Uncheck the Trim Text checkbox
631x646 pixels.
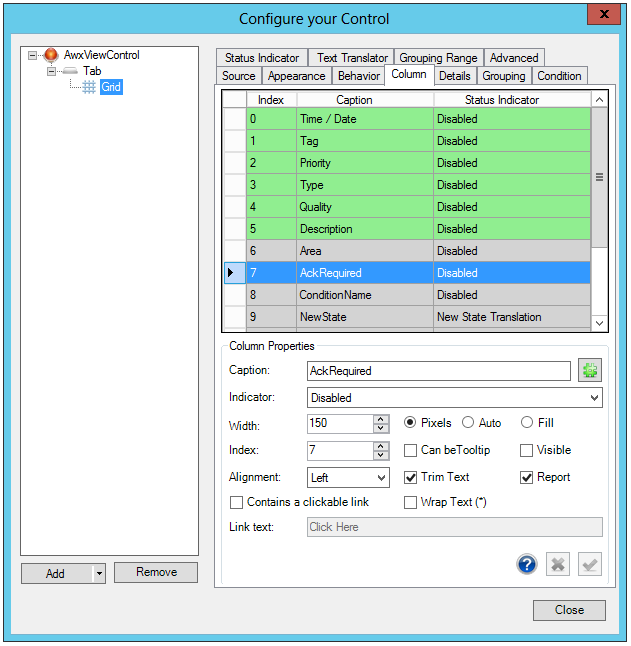[411, 478]
